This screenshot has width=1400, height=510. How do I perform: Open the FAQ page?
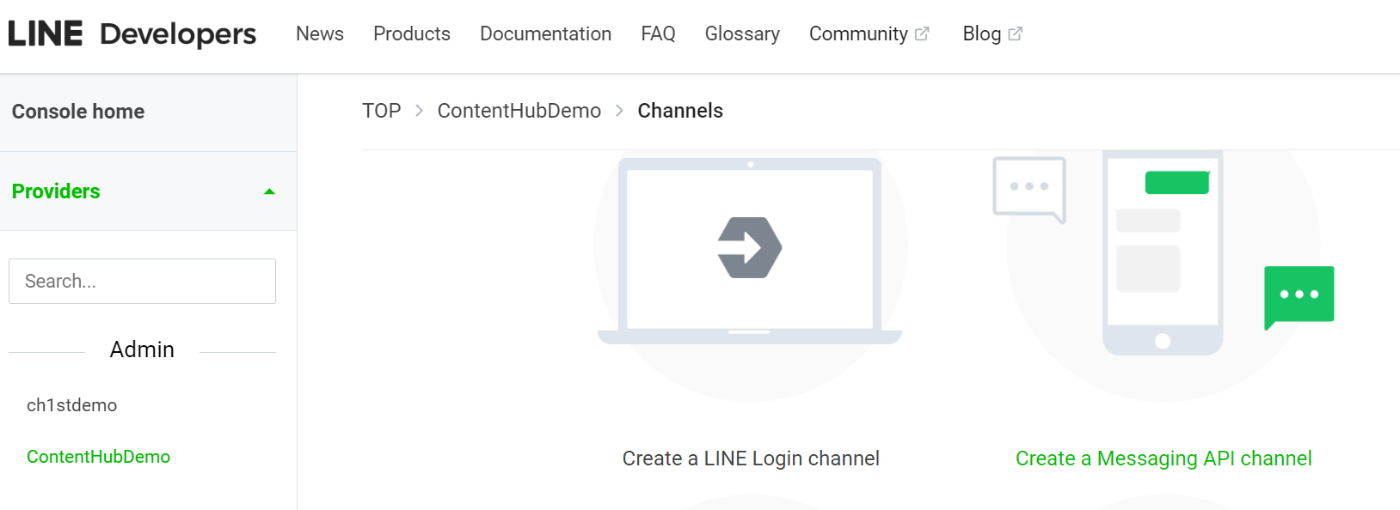[x=658, y=34]
